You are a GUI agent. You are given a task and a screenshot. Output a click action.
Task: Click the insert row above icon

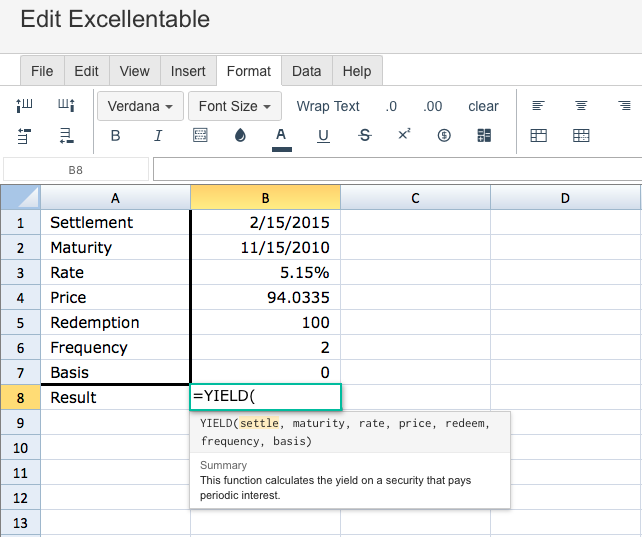click(x=24, y=136)
